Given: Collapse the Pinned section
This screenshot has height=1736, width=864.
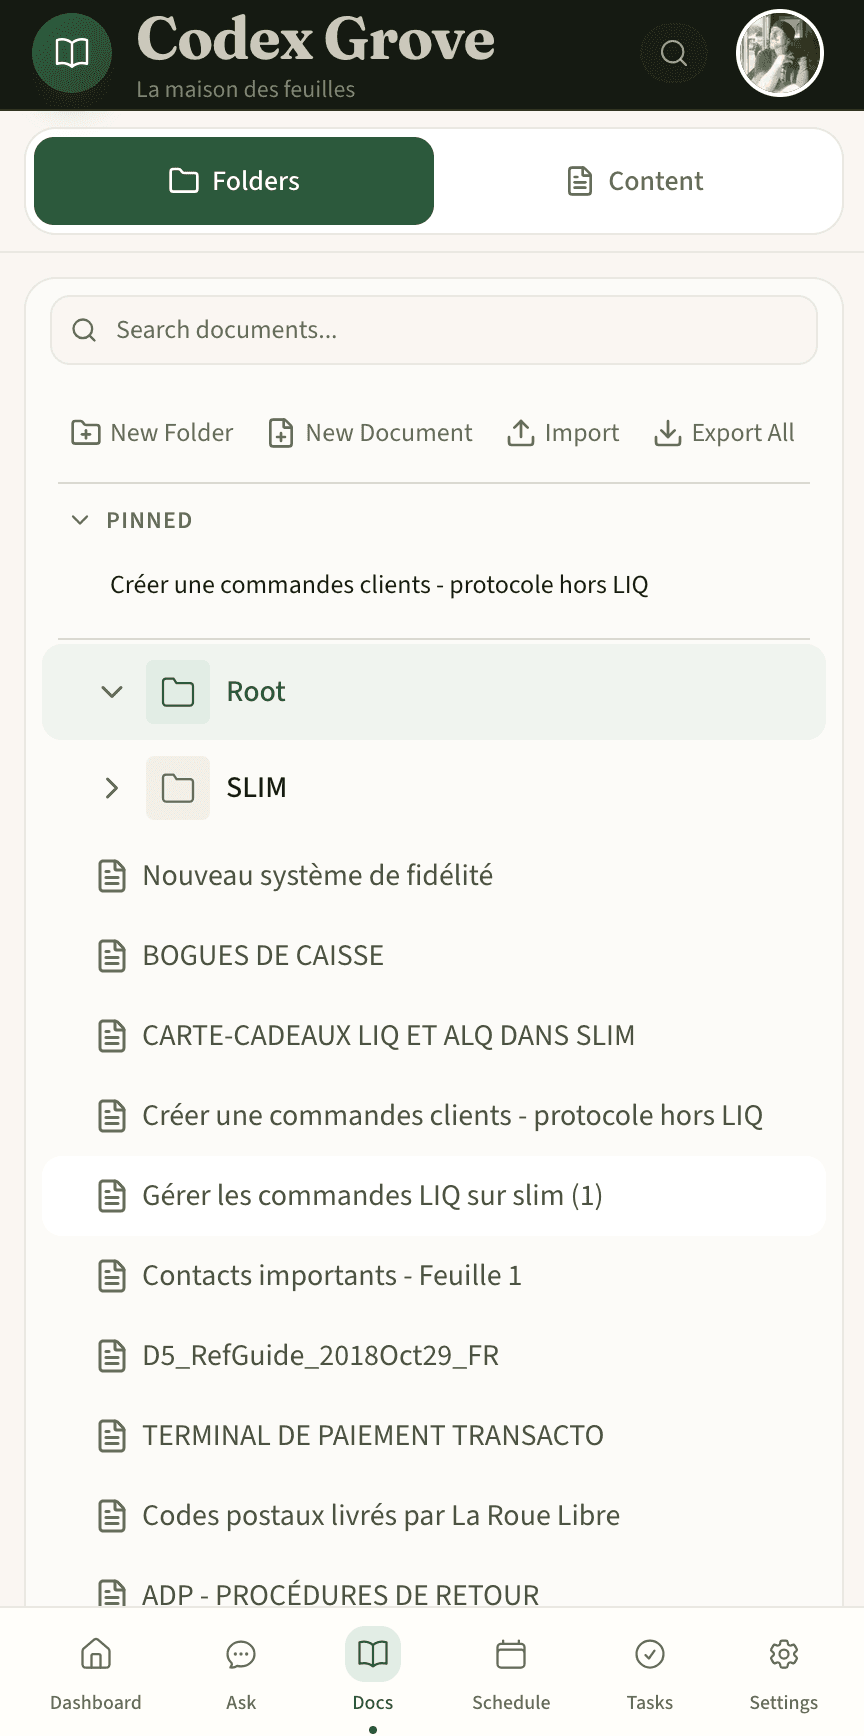Looking at the screenshot, I should point(80,520).
